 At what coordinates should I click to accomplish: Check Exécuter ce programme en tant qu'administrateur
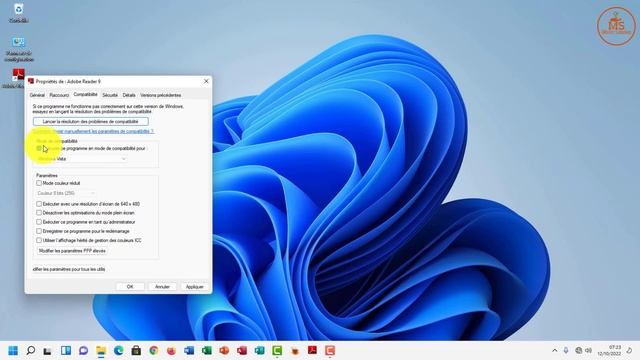39,222
